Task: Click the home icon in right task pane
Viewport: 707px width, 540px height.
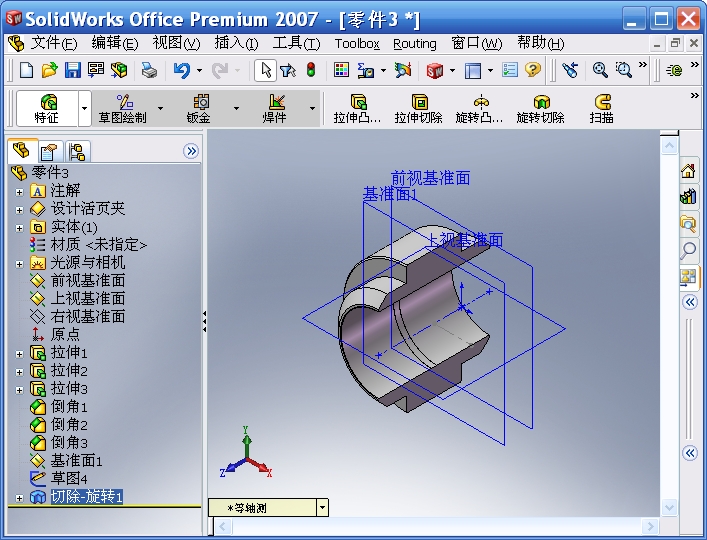Action: [x=689, y=171]
